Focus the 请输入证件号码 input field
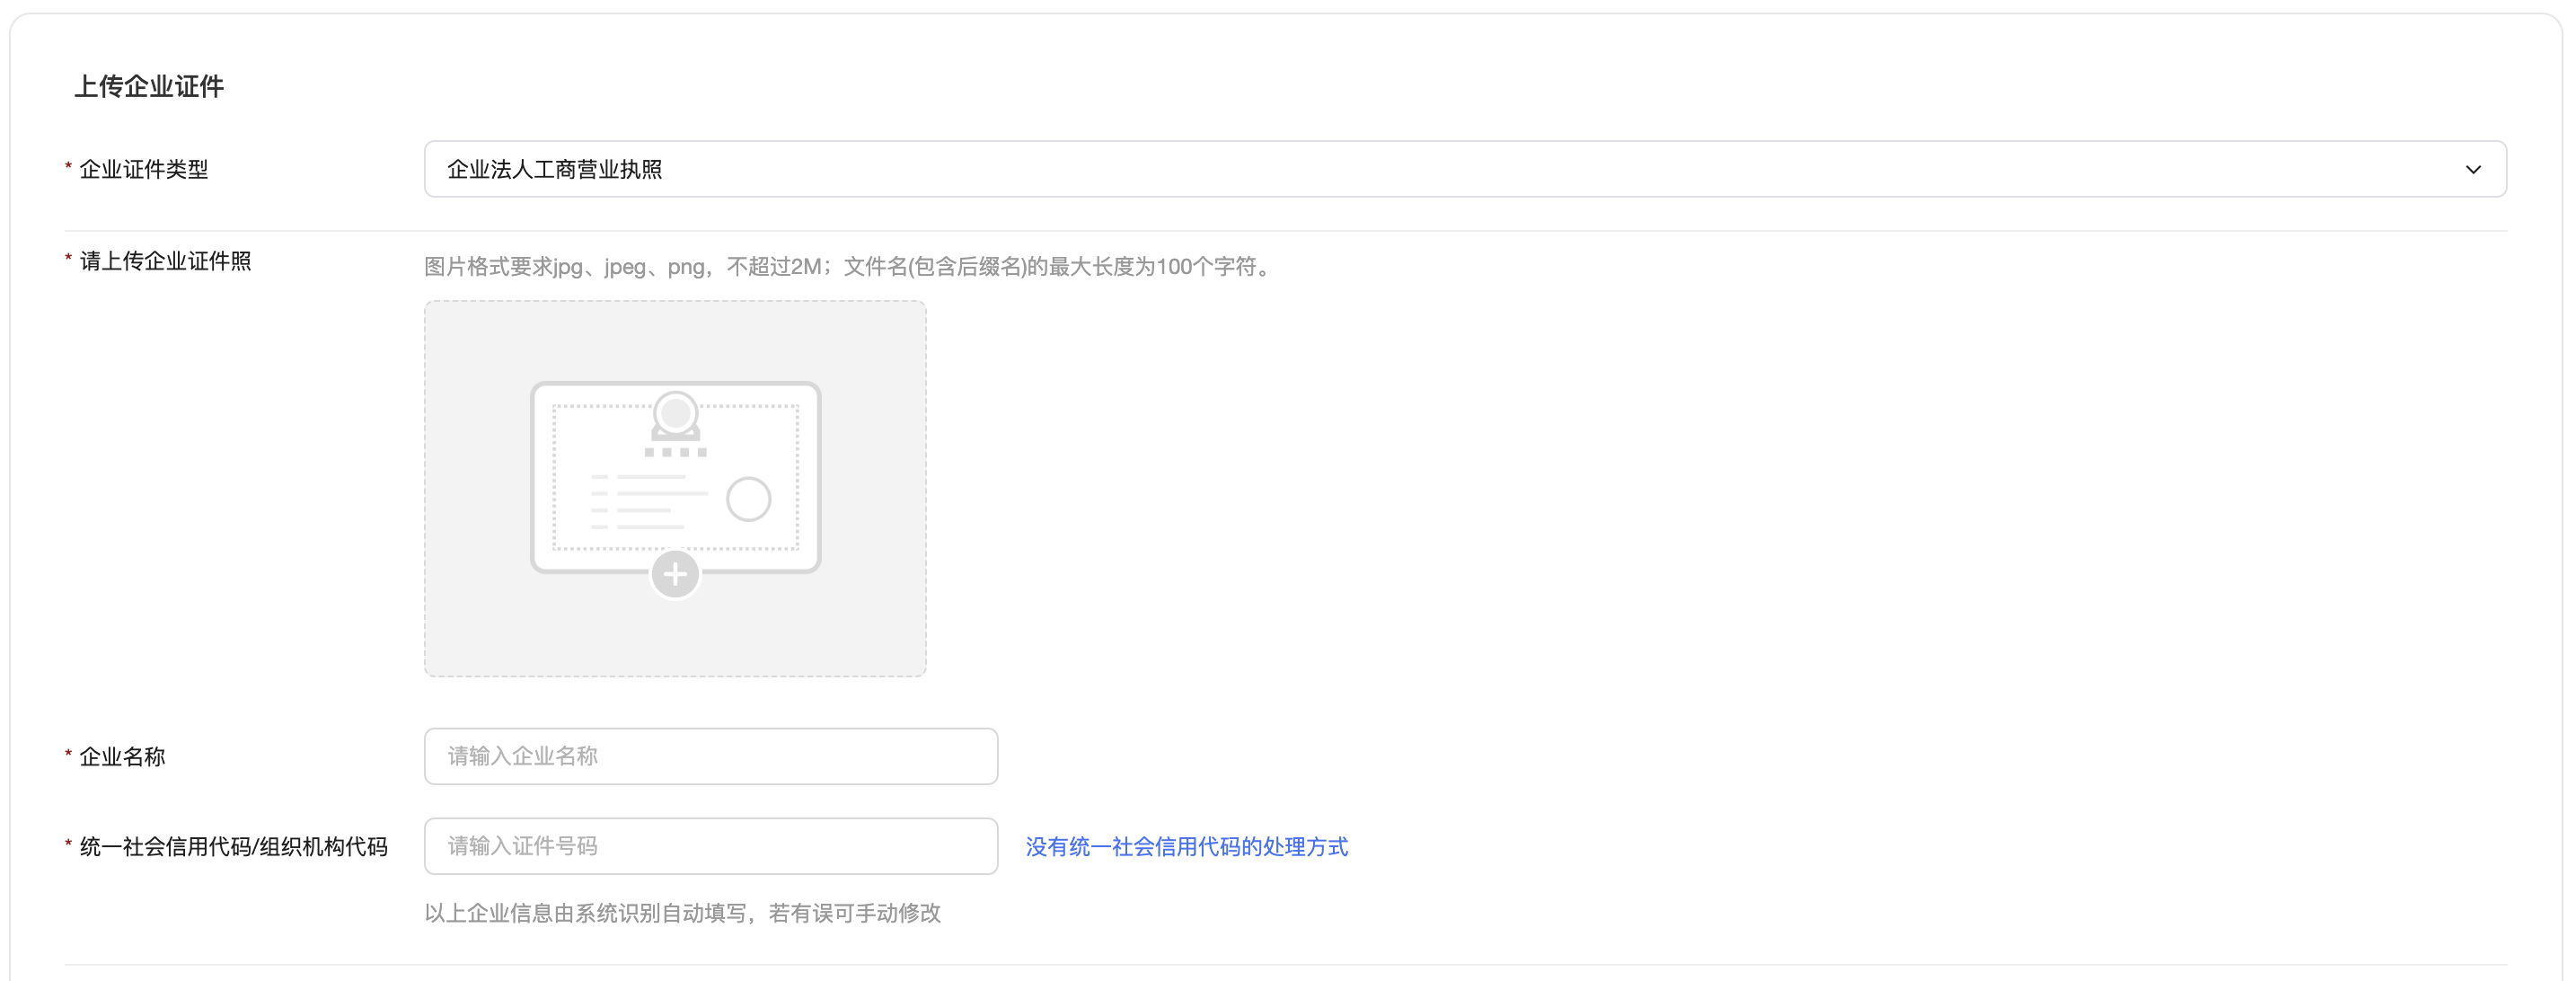Image resolution: width=2576 pixels, height=981 pixels. coord(710,846)
